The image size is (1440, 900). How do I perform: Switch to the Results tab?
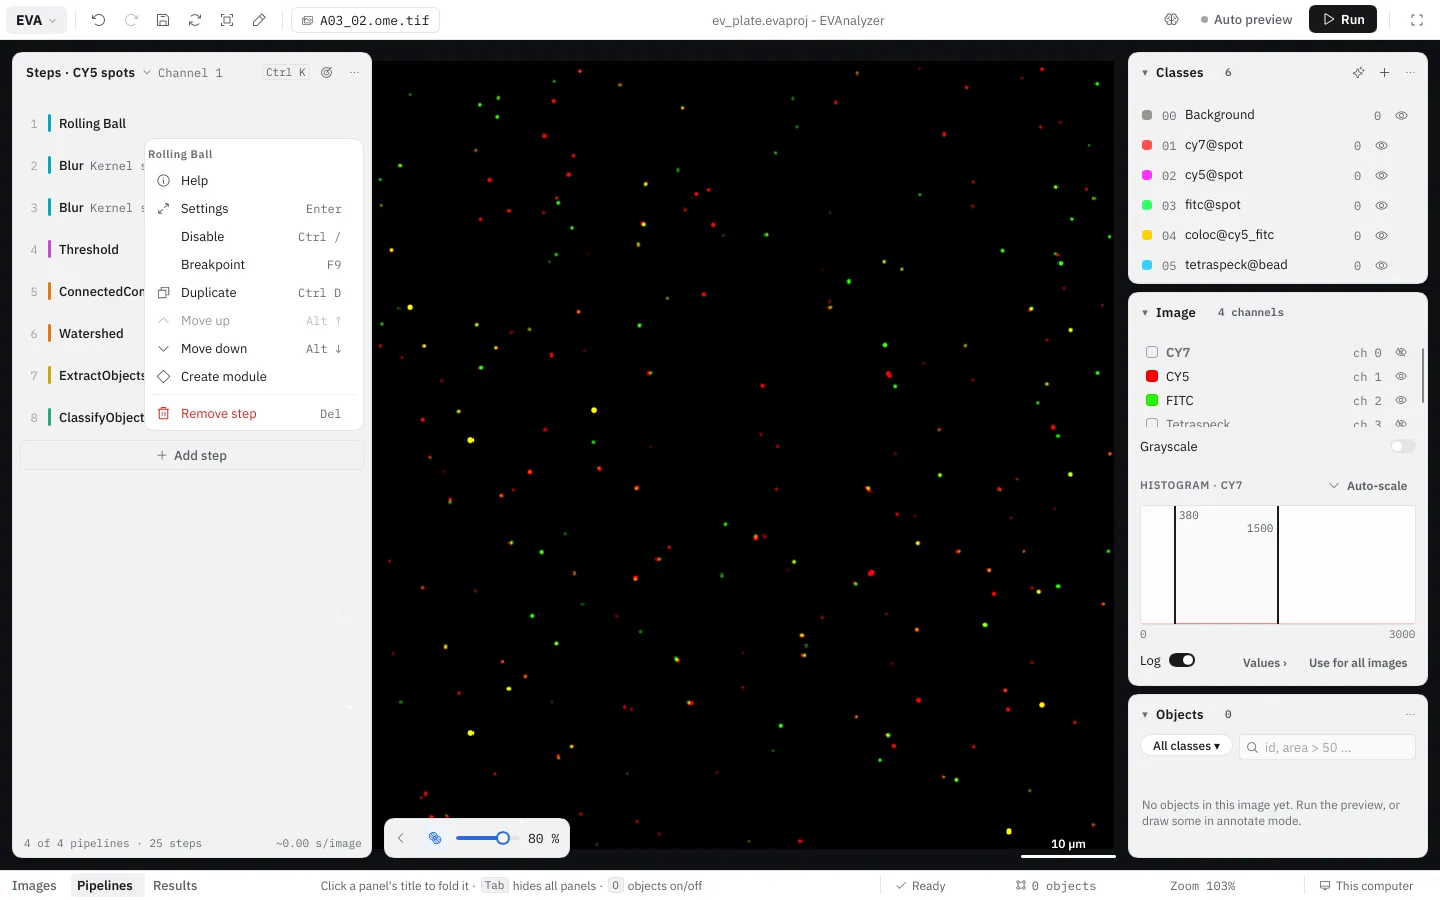pyautogui.click(x=175, y=886)
